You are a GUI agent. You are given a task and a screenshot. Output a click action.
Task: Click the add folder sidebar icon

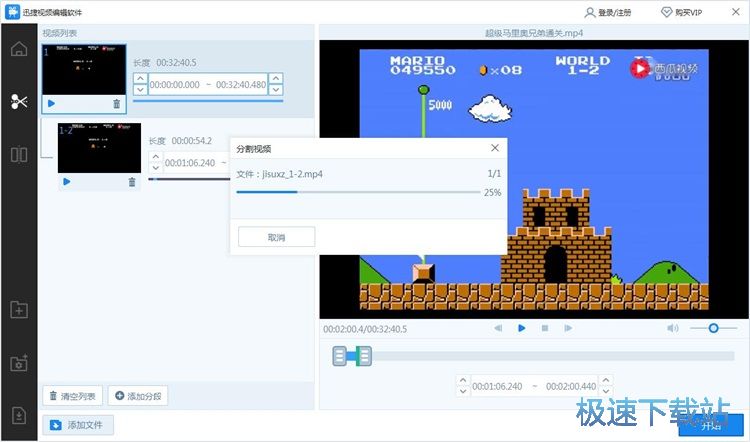(19, 310)
